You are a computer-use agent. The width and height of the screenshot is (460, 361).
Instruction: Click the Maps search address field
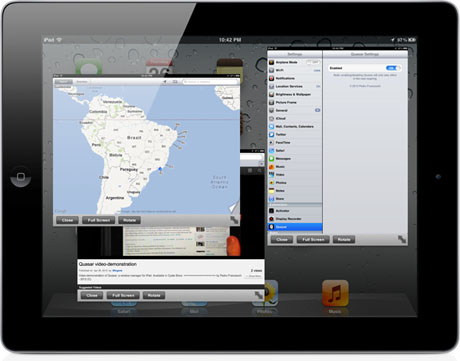pos(210,82)
